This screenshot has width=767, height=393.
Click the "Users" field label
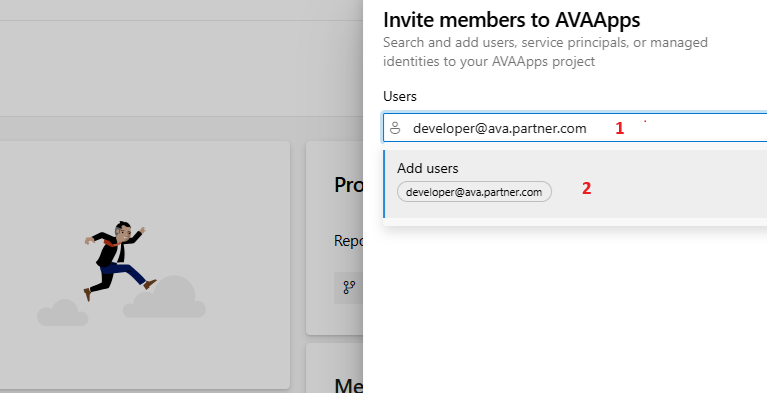pyautogui.click(x=400, y=96)
